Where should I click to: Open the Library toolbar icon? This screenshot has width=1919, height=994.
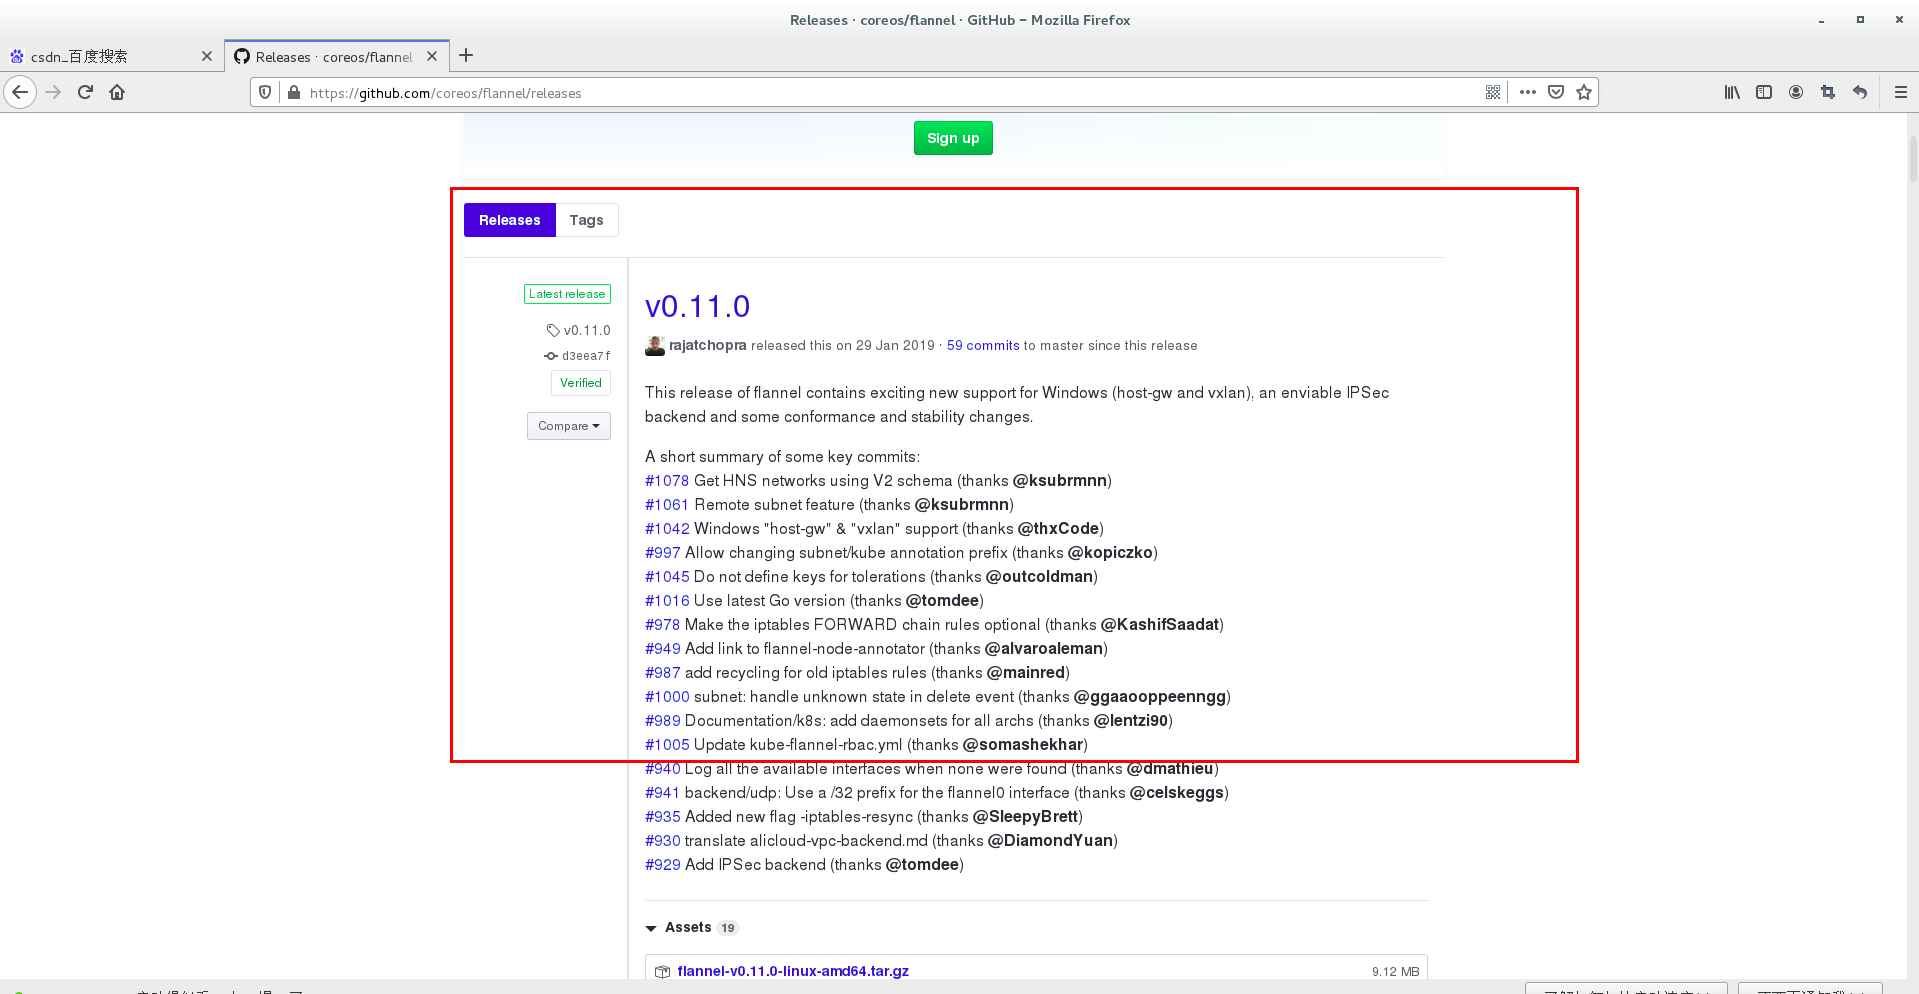pyautogui.click(x=1732, y=92)
